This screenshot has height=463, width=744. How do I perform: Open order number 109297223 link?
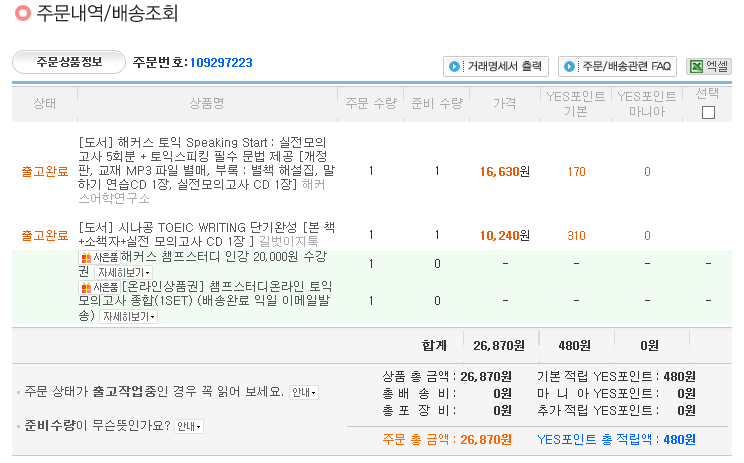pos(221,63)
